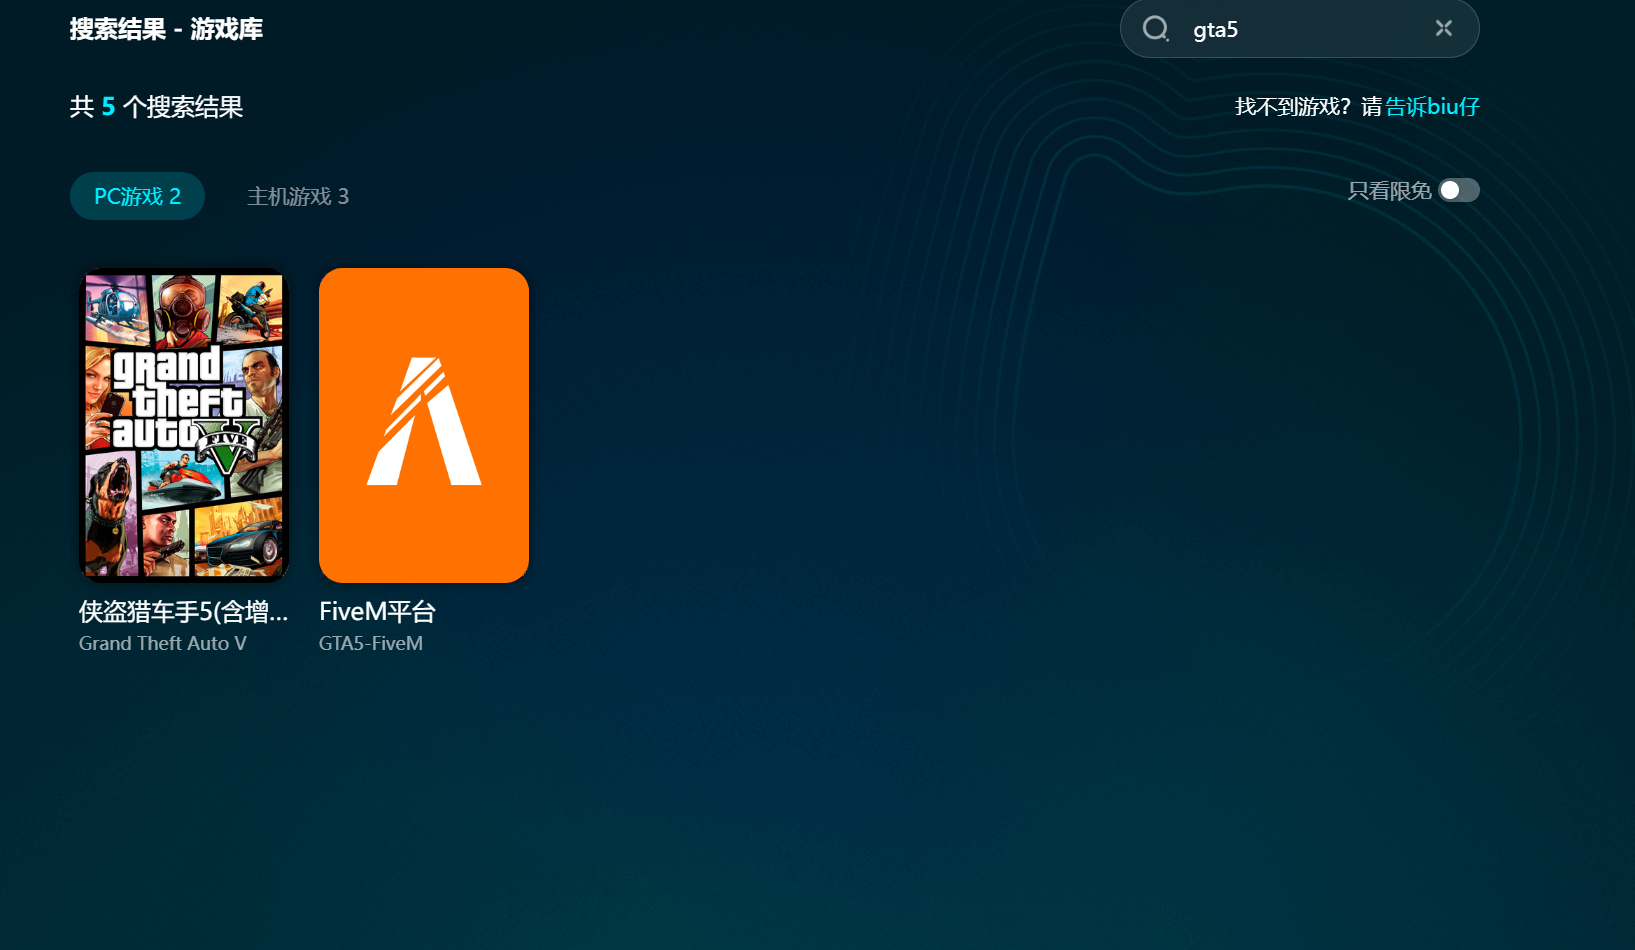Click the 找不到游戏? 请 prompt text

[1308, 107]
